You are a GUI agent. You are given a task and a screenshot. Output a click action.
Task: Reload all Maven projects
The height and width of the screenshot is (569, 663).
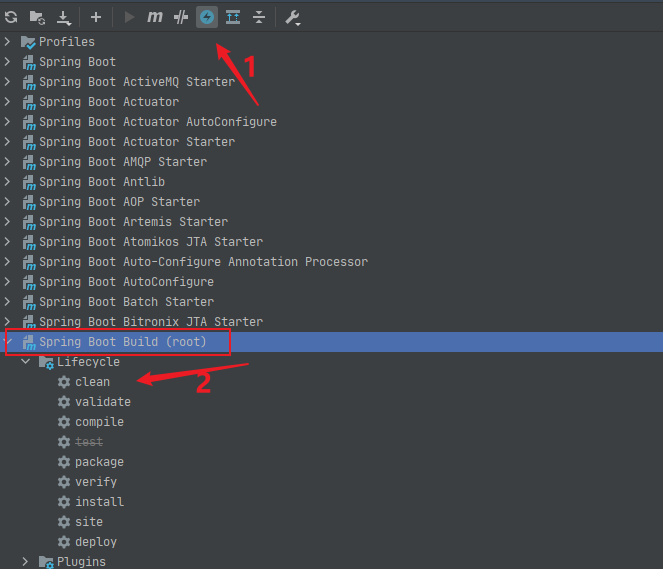11,17
